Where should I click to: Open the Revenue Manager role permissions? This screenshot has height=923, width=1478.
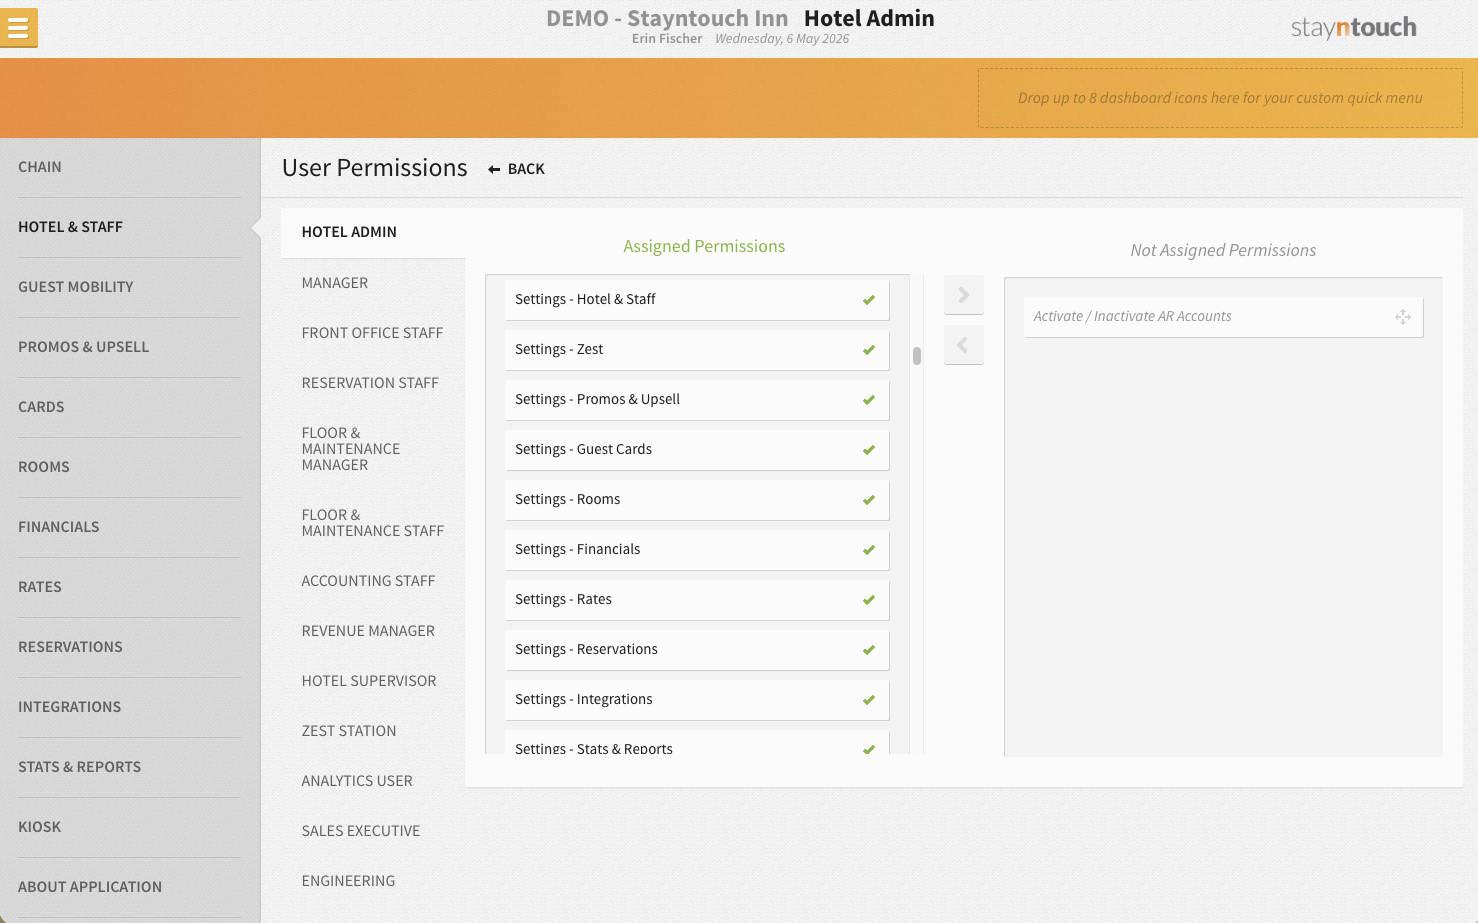(x=368, y=631)
